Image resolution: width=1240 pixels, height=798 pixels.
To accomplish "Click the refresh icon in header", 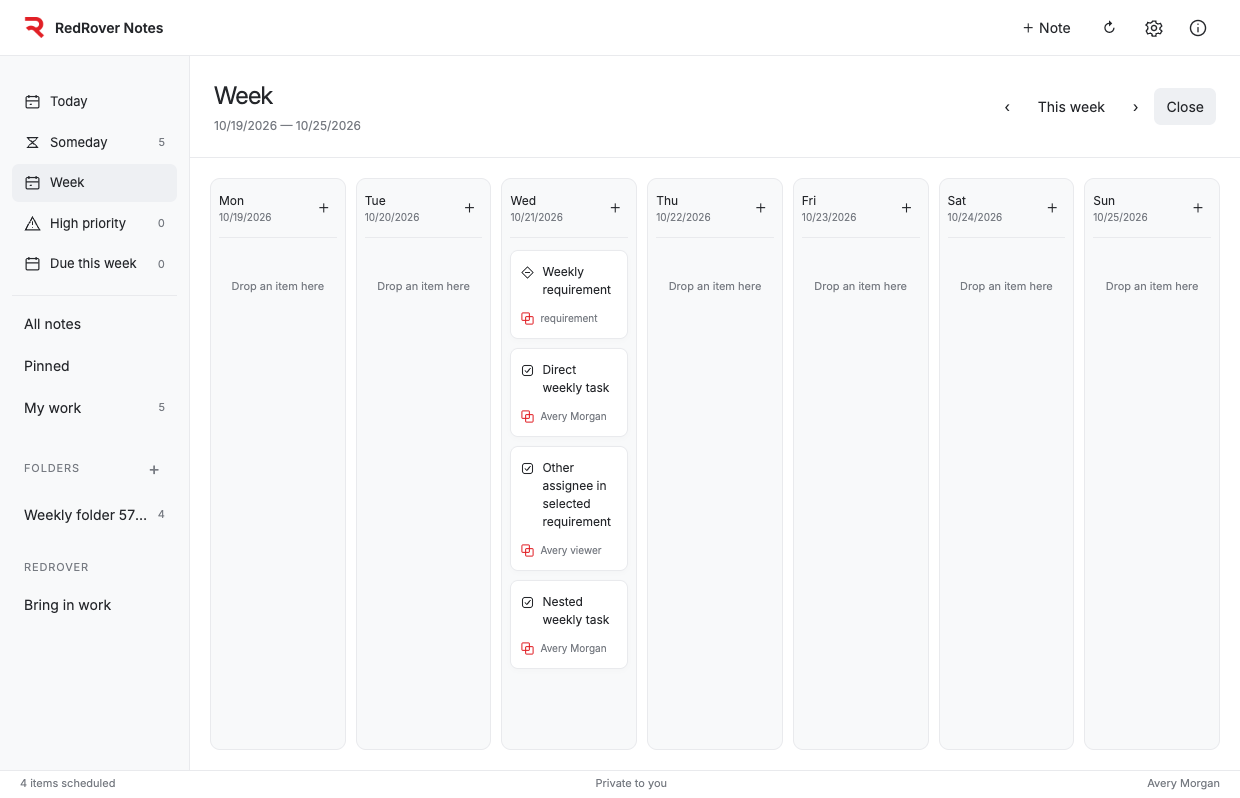I will click(1109, 28).
